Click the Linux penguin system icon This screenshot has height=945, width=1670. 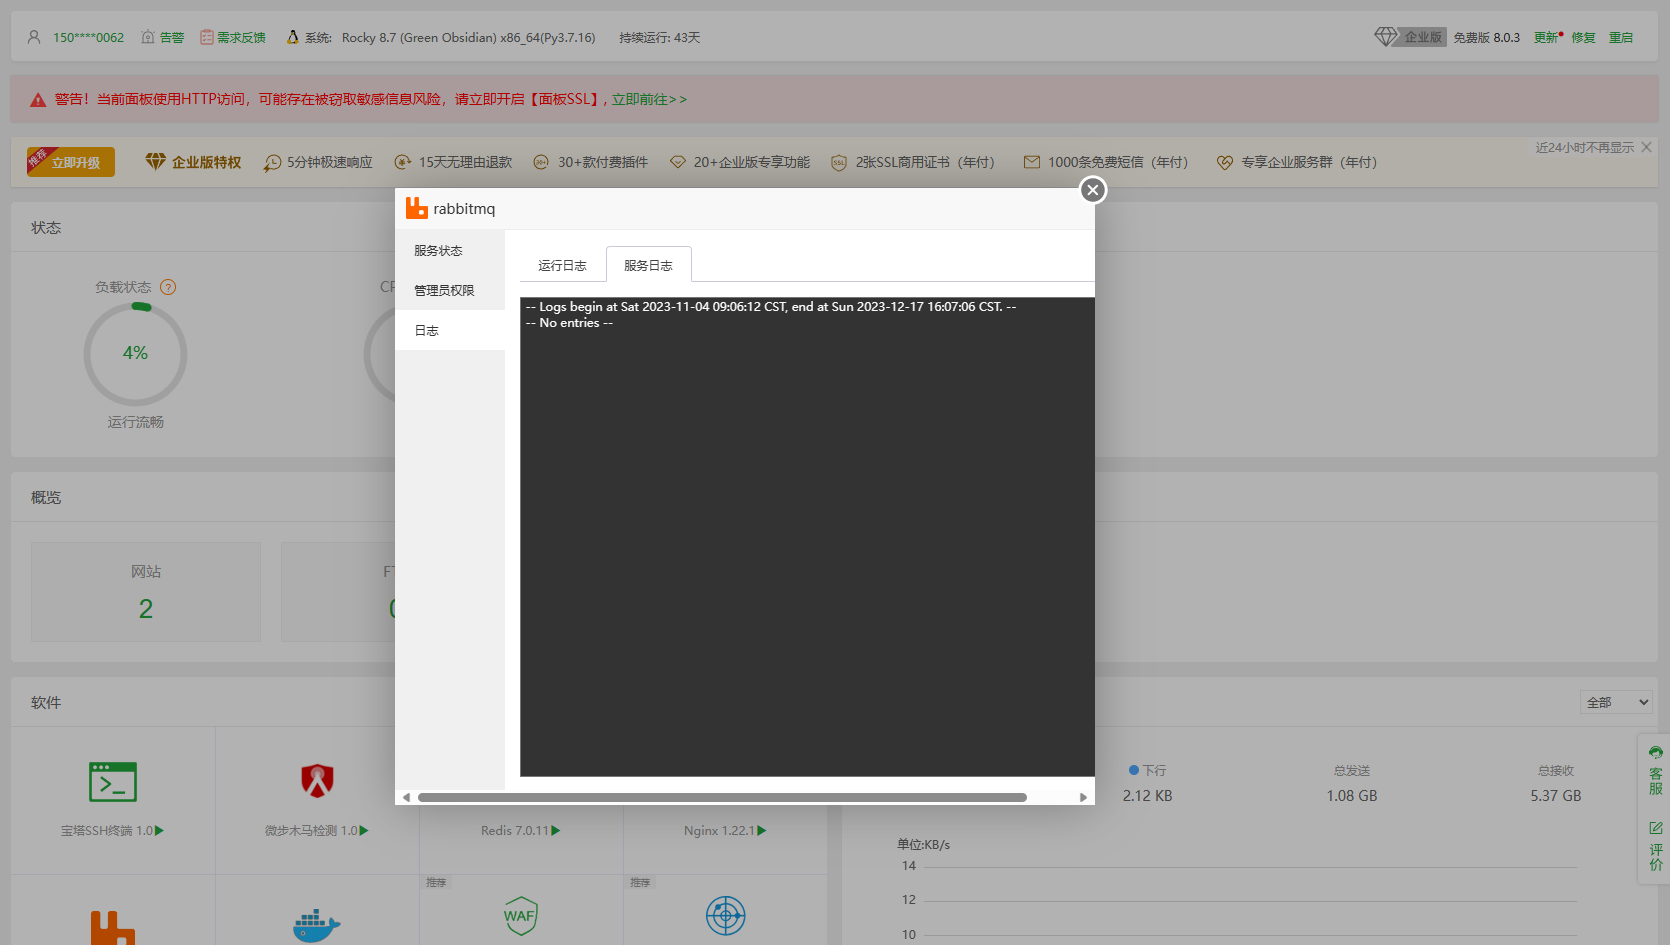292,37
